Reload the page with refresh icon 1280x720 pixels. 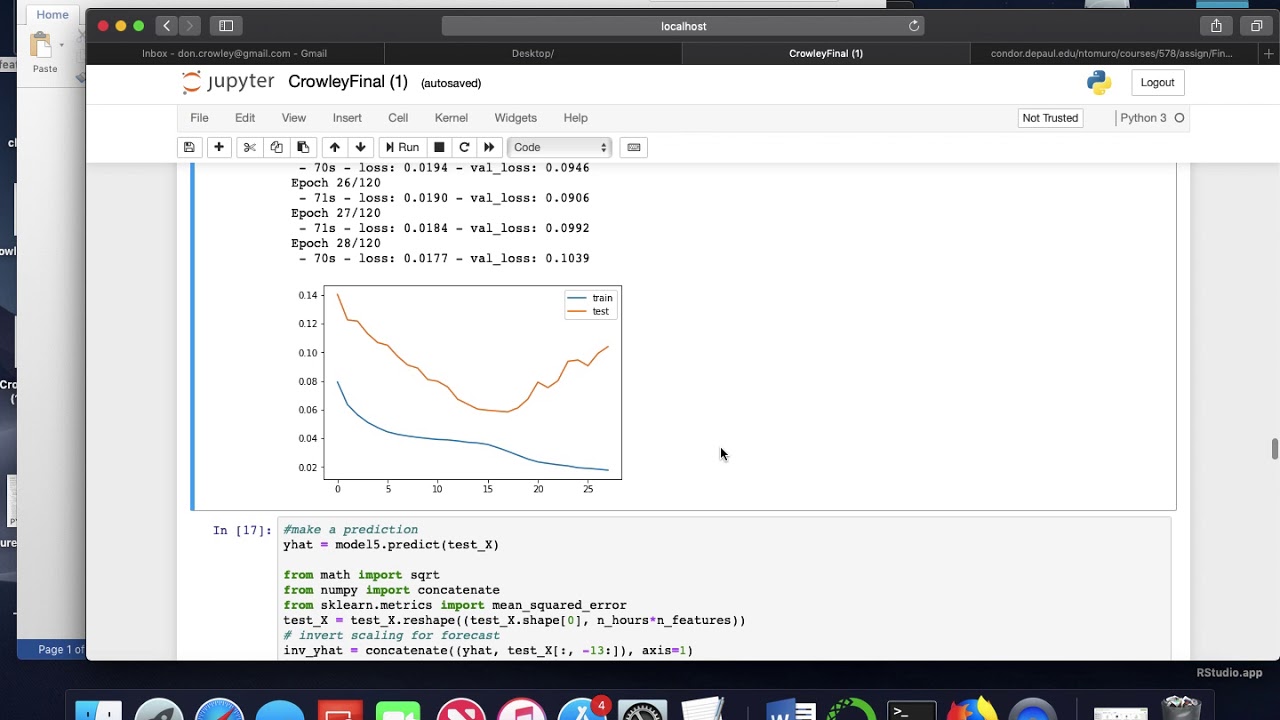[x=913, y=26]
